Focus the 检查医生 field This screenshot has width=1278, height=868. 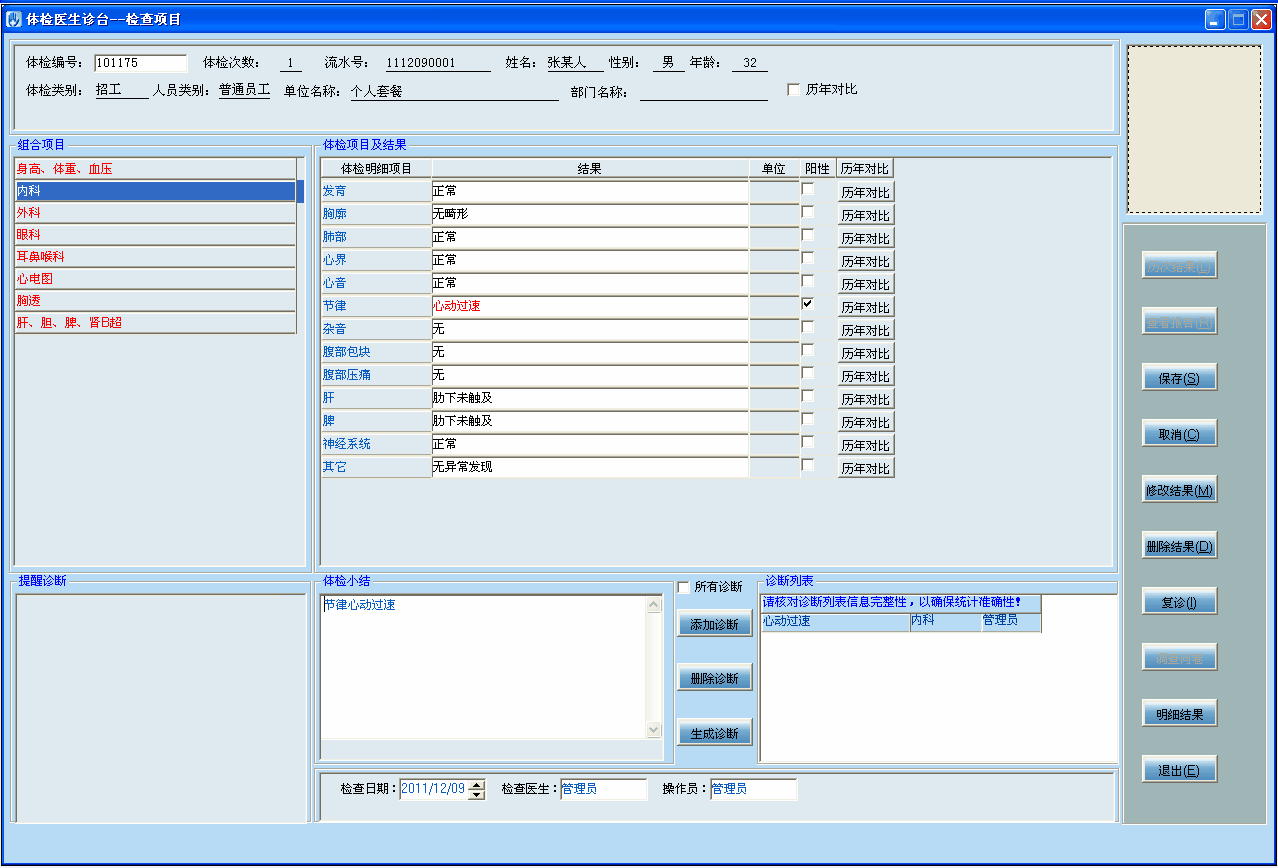point(604,789)
